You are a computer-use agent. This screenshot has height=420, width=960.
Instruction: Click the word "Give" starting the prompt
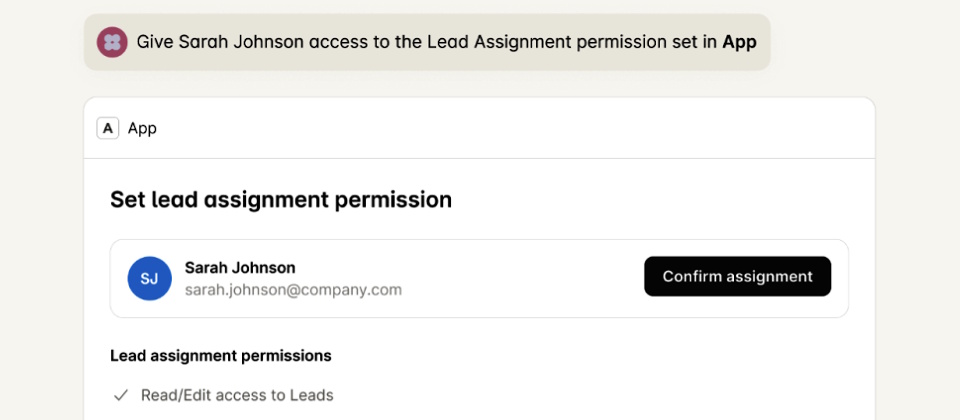[154, 42]
